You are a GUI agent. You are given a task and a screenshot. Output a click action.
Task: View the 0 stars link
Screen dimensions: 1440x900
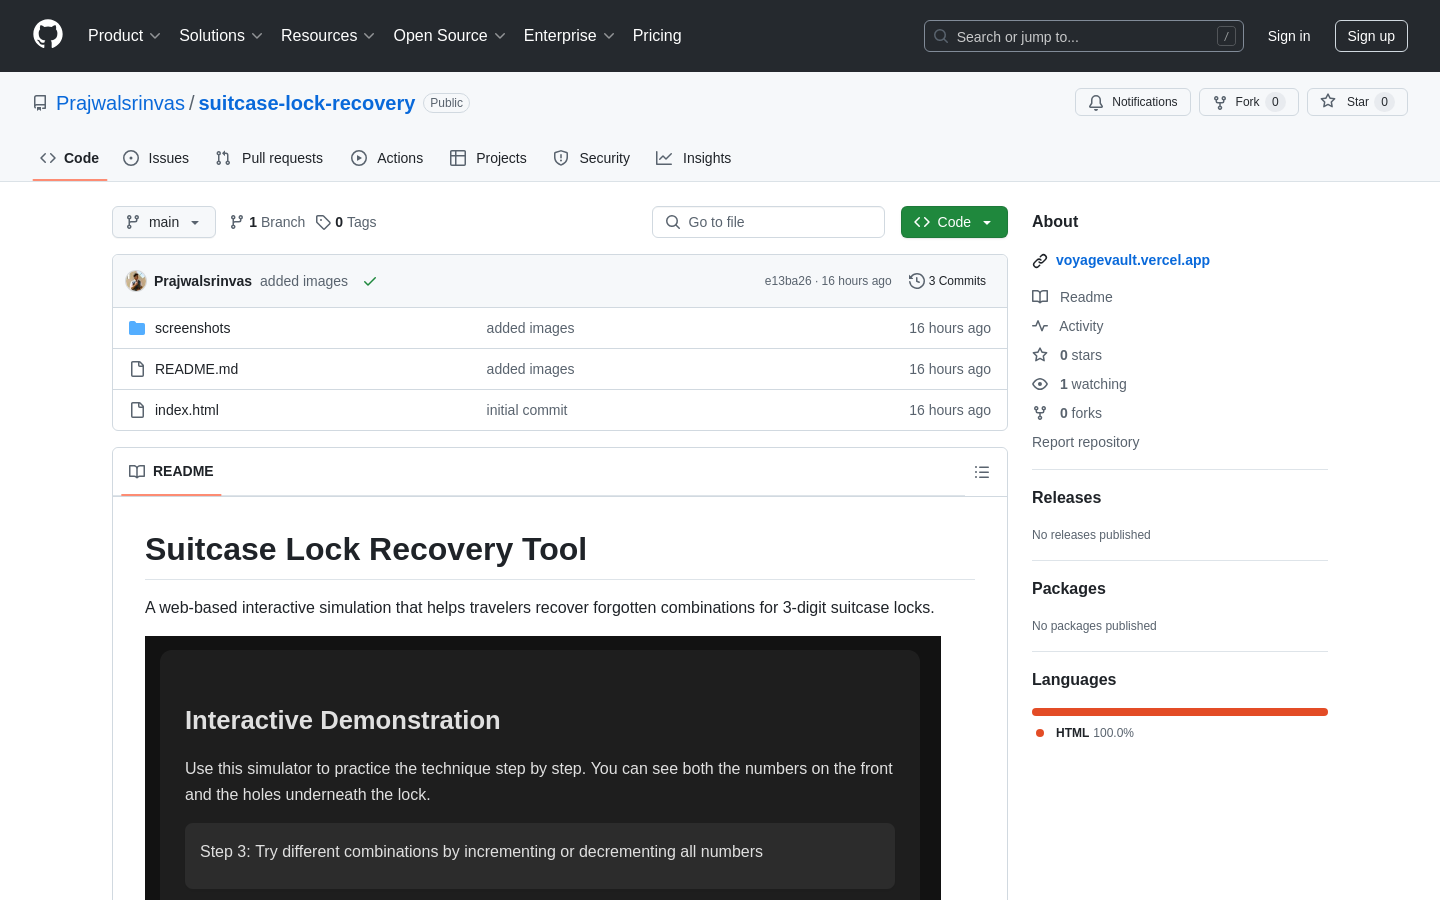click(x=1067, y=355)
